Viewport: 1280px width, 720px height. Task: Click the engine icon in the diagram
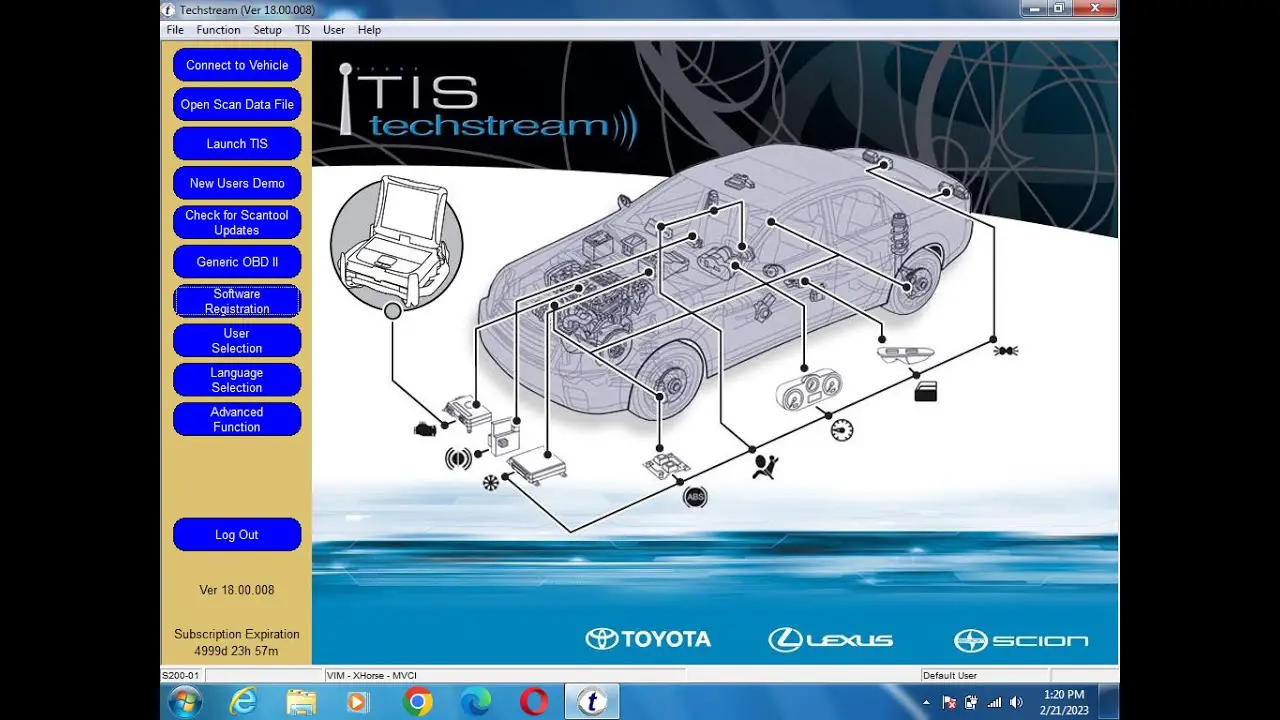click(x=425, y=429)
